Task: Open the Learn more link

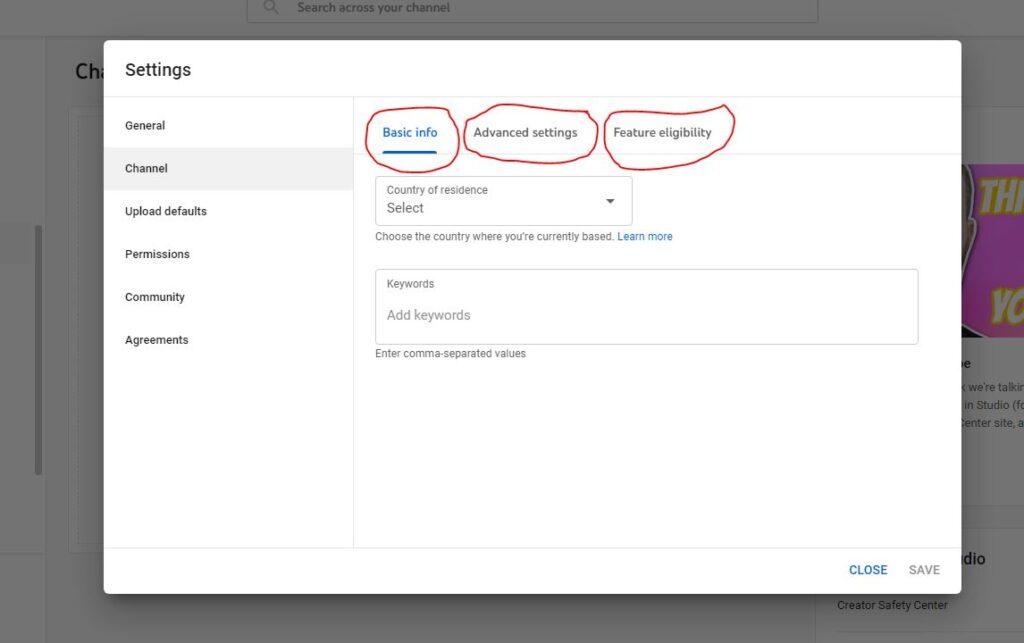Action: click(x=645, y=237)
